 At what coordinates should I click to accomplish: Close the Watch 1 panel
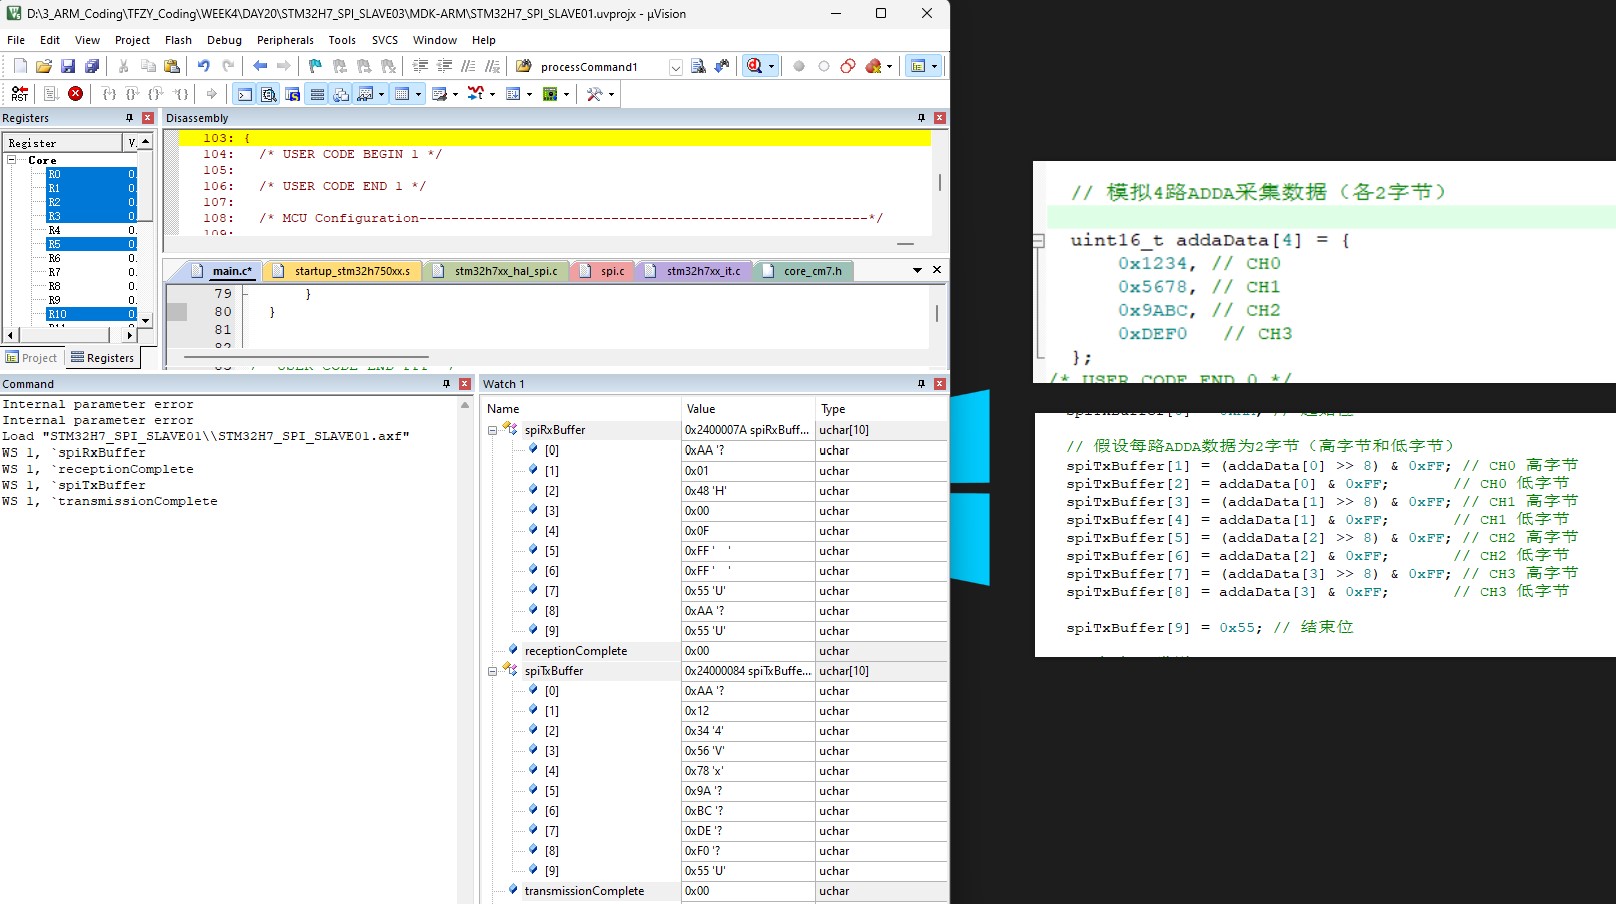[940, 384]
